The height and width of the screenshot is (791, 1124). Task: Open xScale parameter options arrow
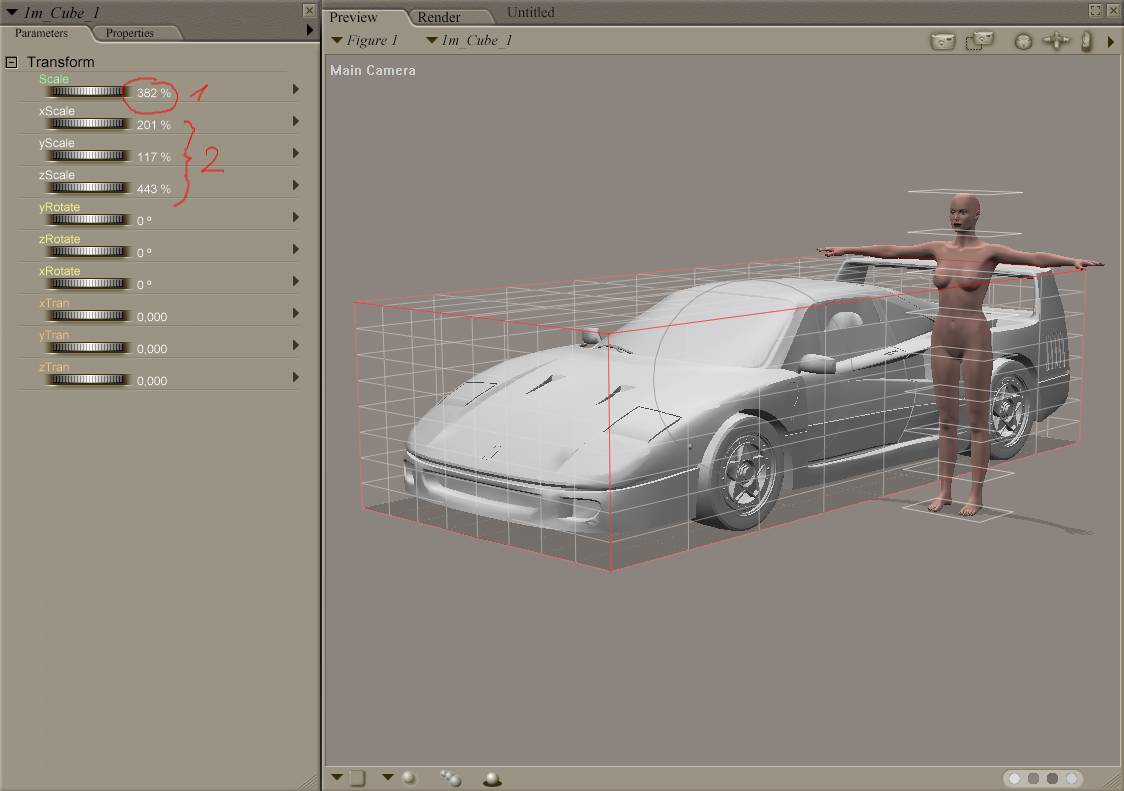(x=295, y=121)
